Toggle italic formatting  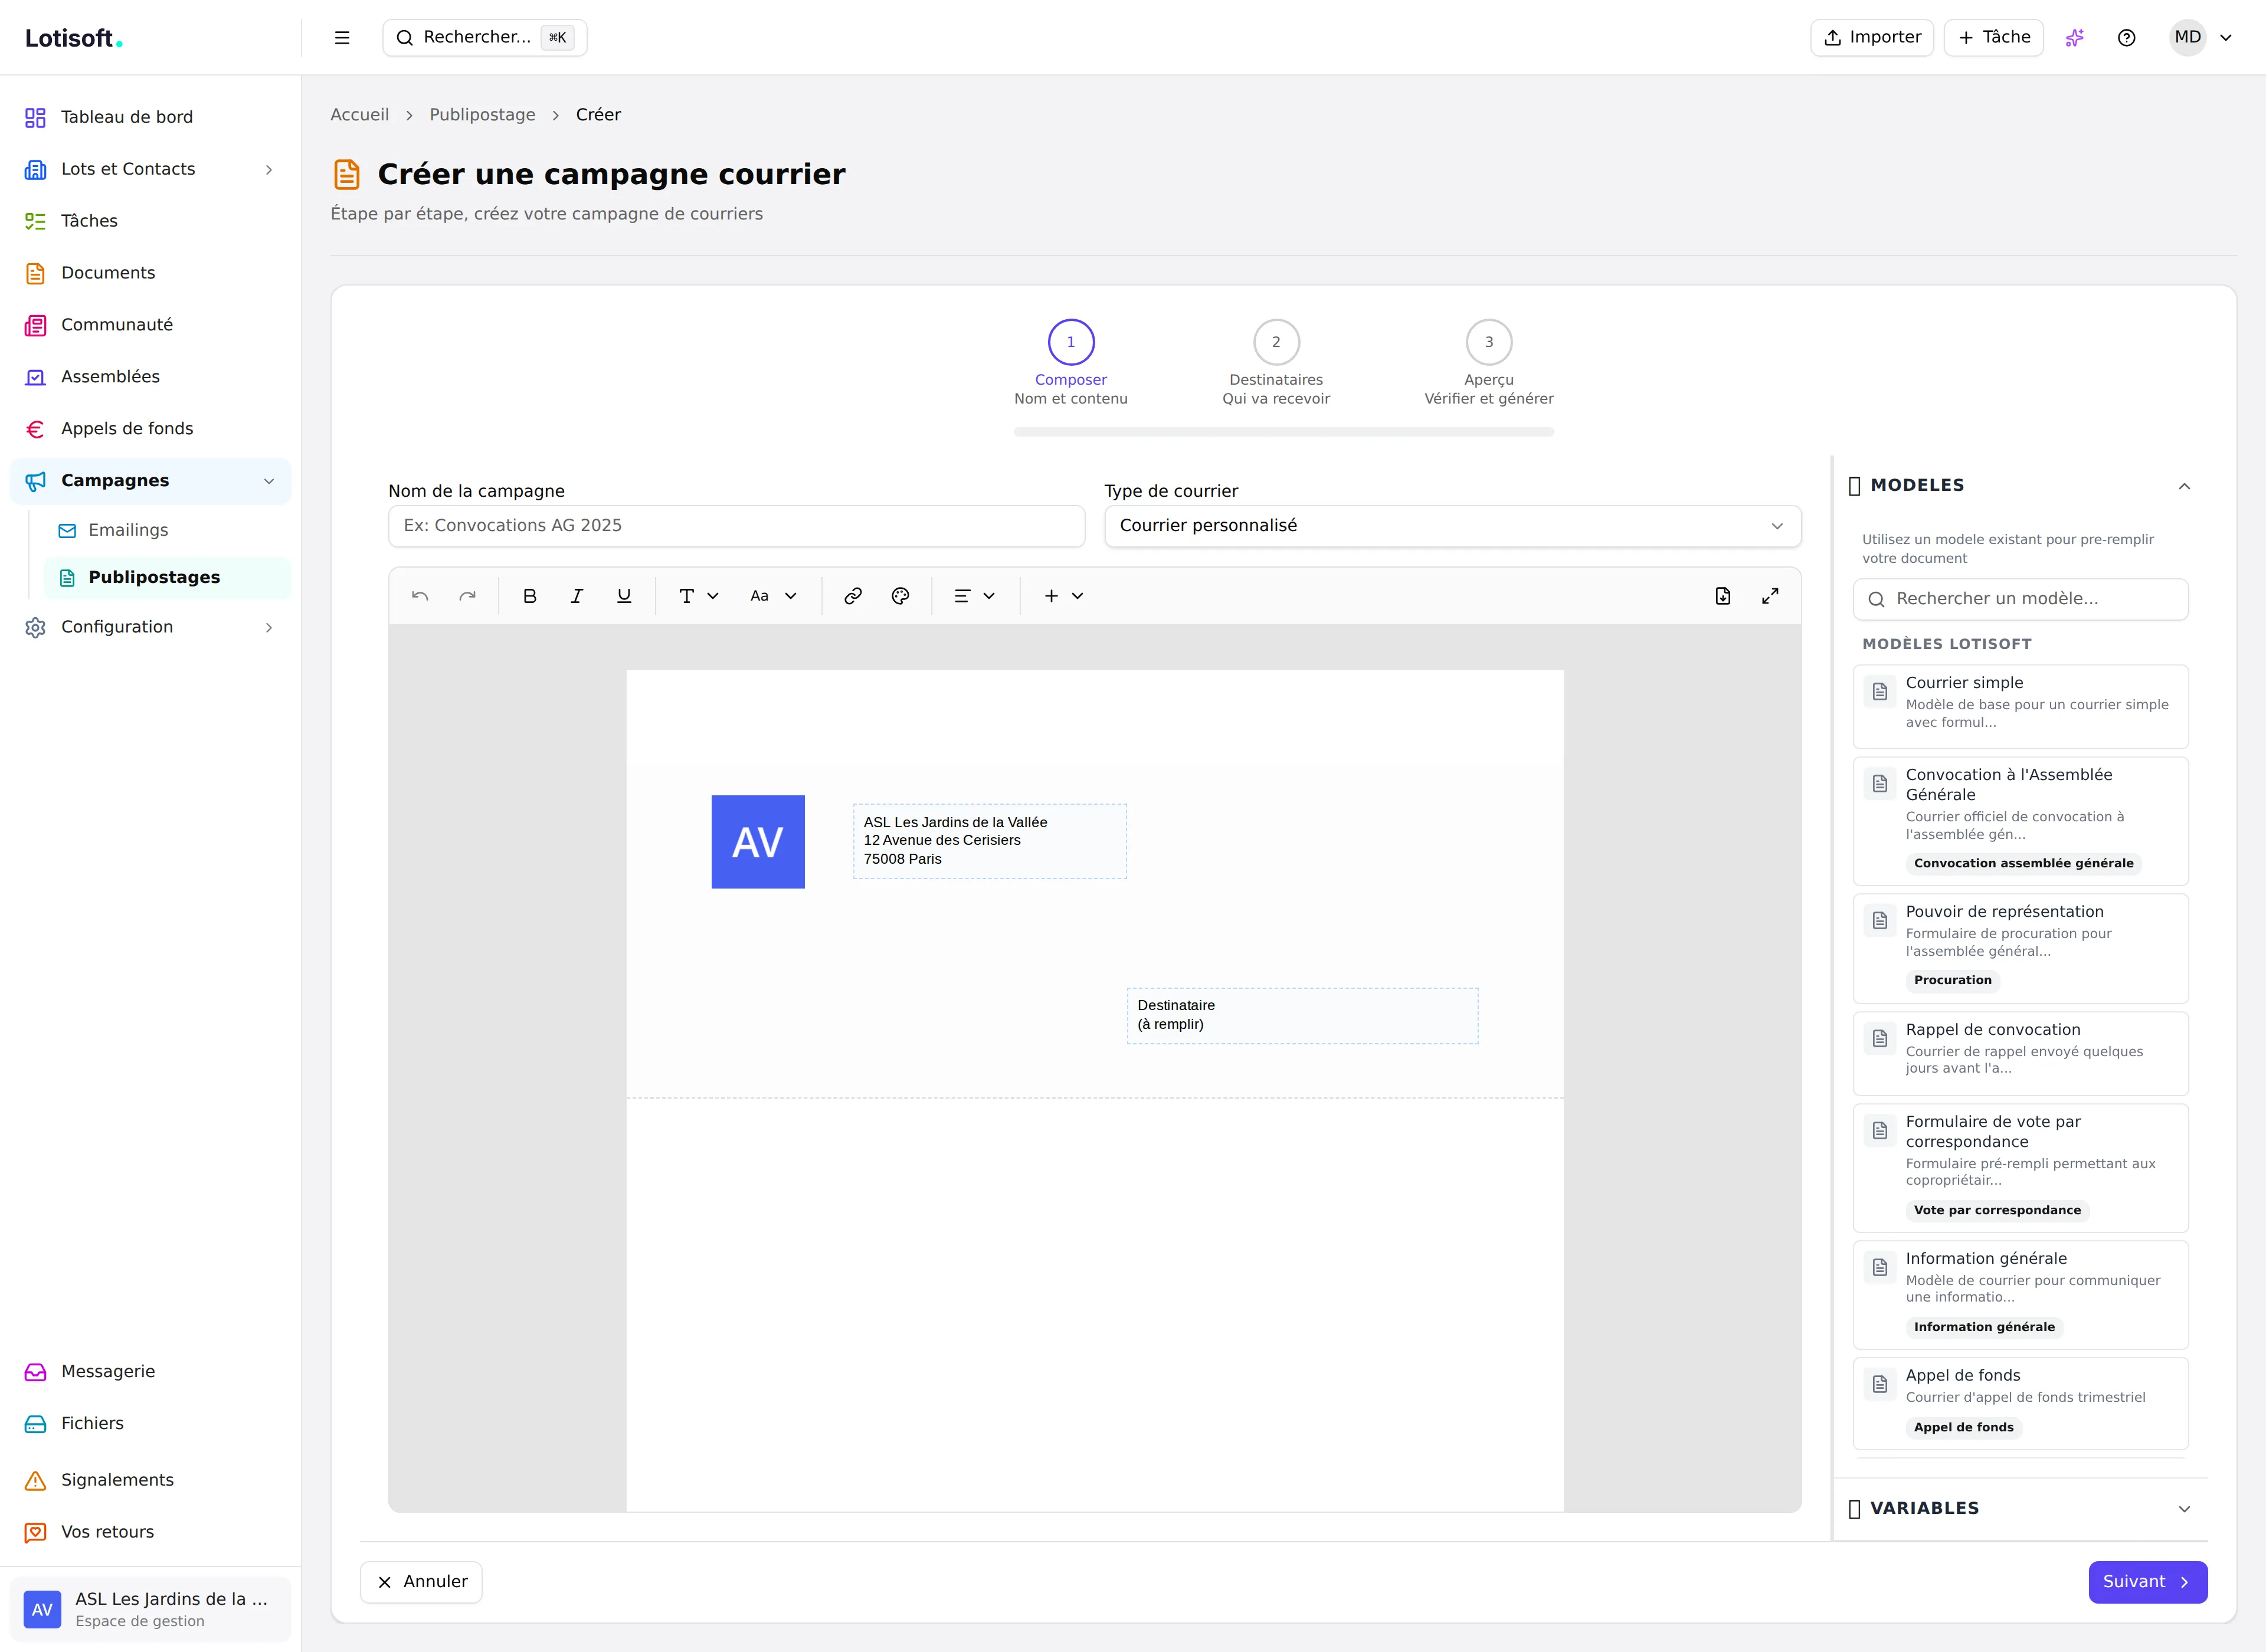577,596
